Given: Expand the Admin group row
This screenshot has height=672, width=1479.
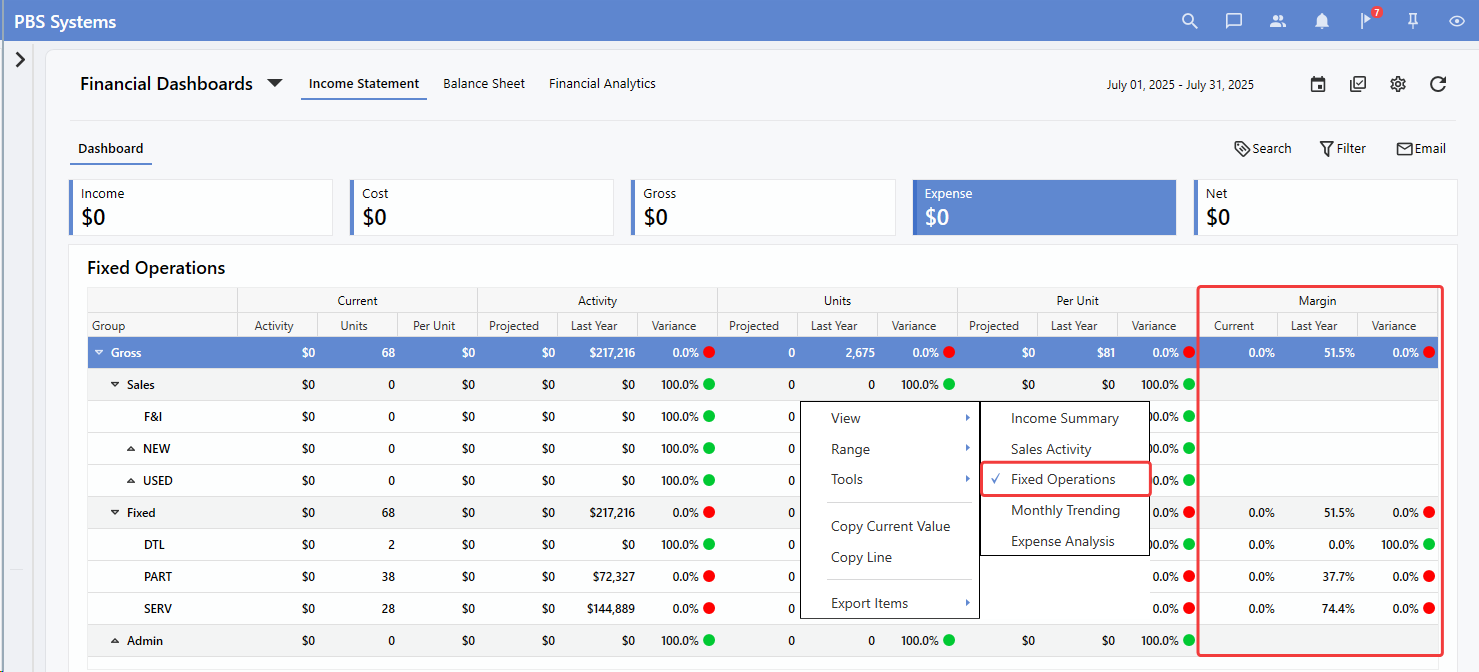Looking at the screenshot, I should pyautogui.click(x=116, y=641).
